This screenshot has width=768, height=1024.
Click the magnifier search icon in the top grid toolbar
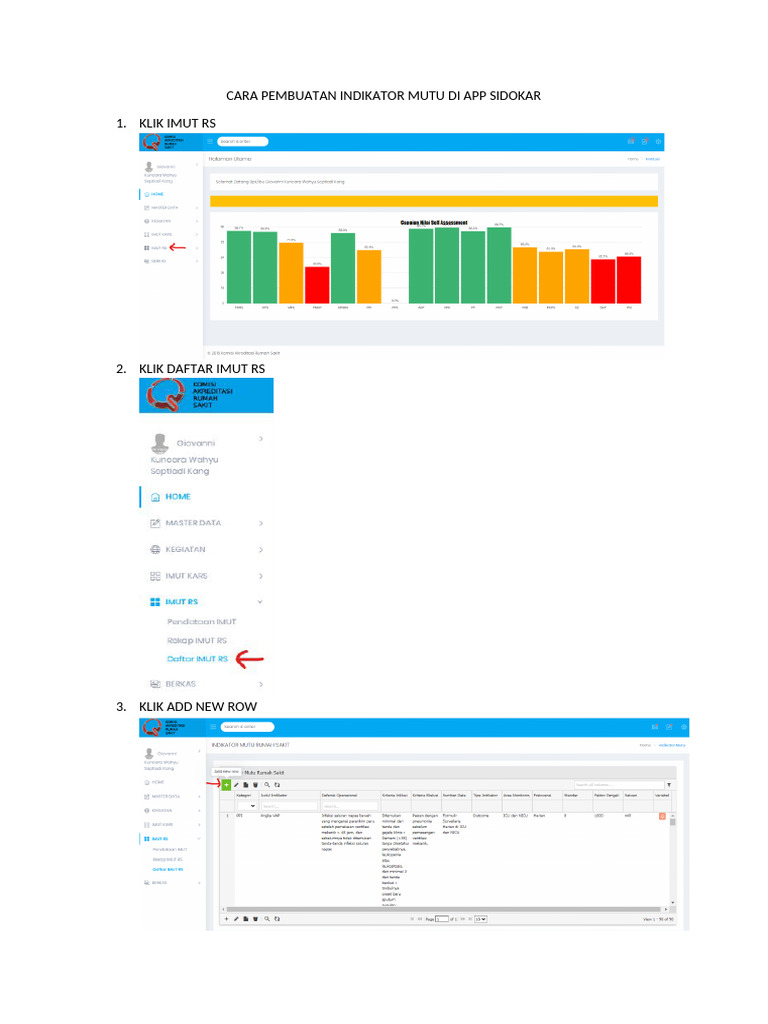point(267,785)
